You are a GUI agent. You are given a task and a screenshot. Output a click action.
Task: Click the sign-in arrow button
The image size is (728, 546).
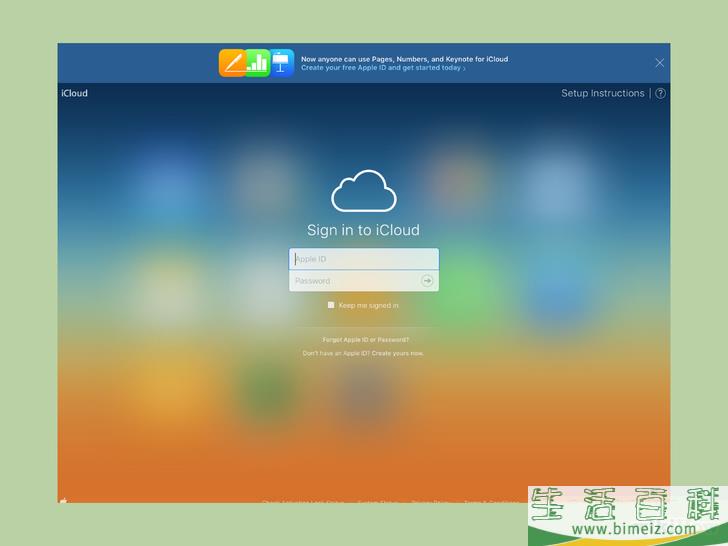tap(427, 280)
